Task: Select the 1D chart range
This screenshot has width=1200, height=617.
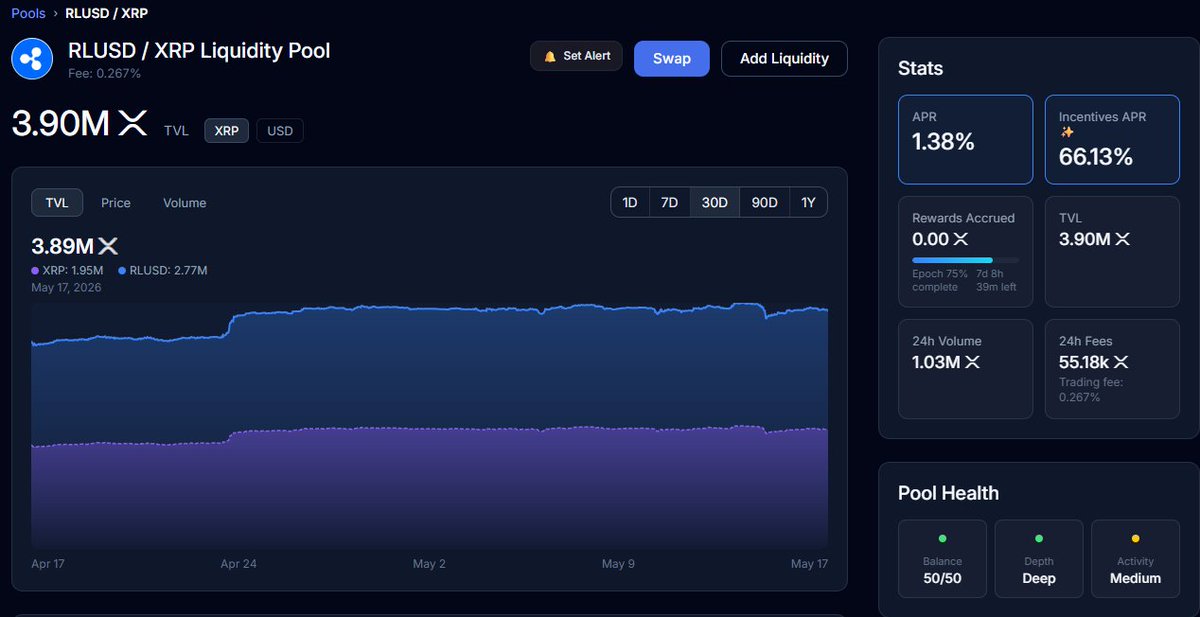Action: pyautogui.click(x=630, y=202)
